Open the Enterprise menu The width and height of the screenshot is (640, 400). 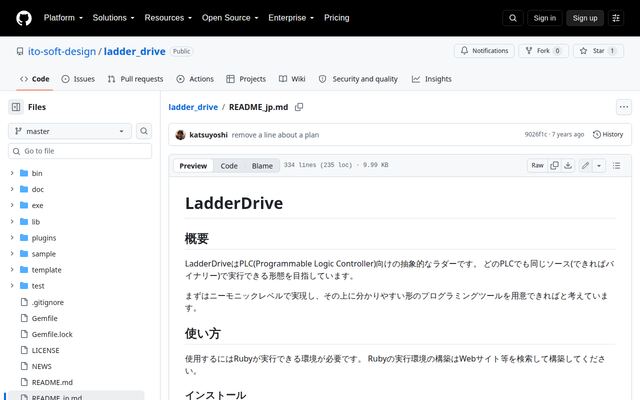point(291,18)
